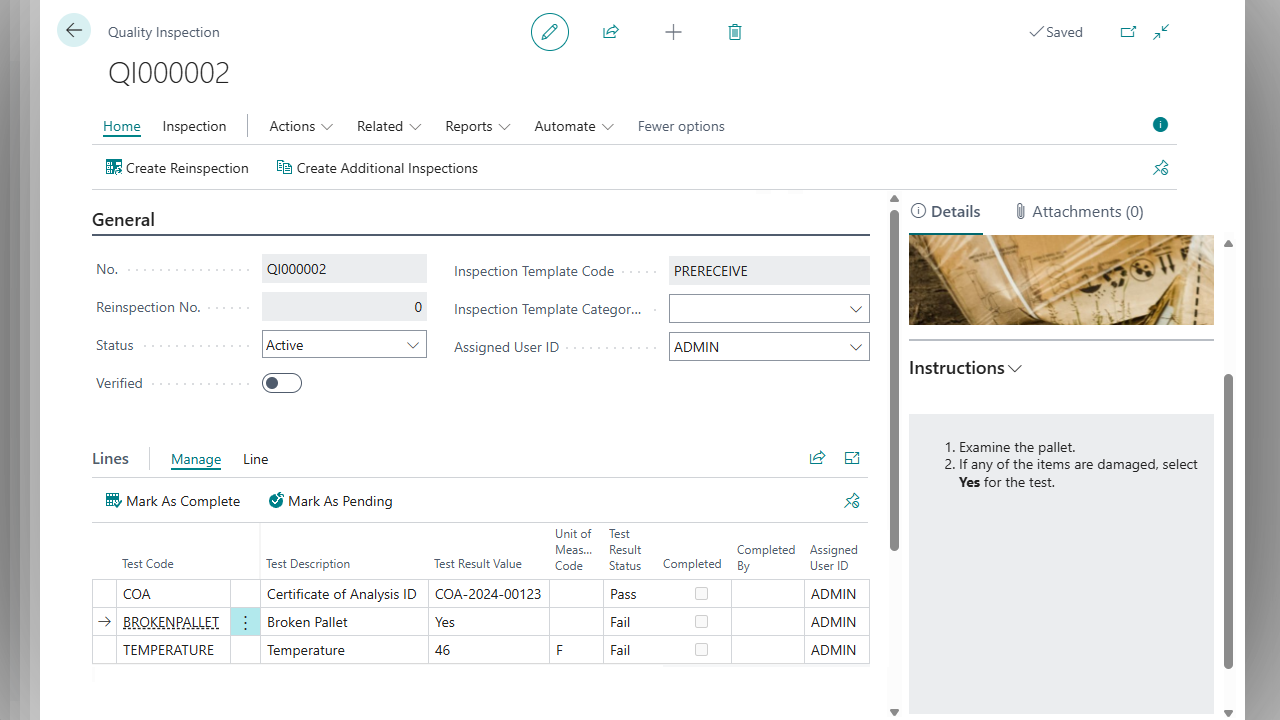Click the plus icon to create new
Screen dimensions: 1280x720
(673, 32)
